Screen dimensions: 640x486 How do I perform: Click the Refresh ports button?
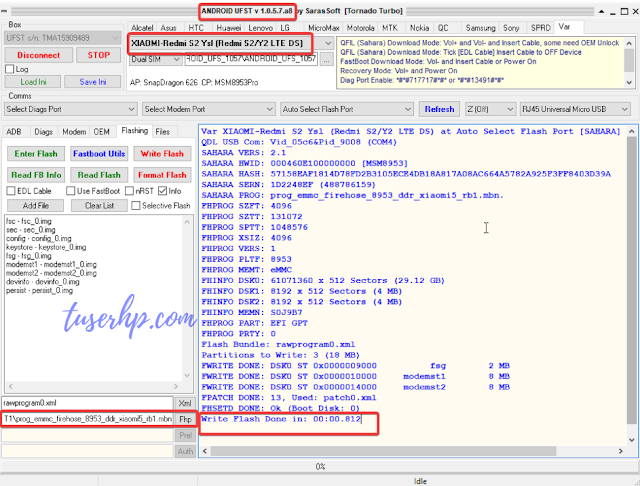click(x=439, y=109)
